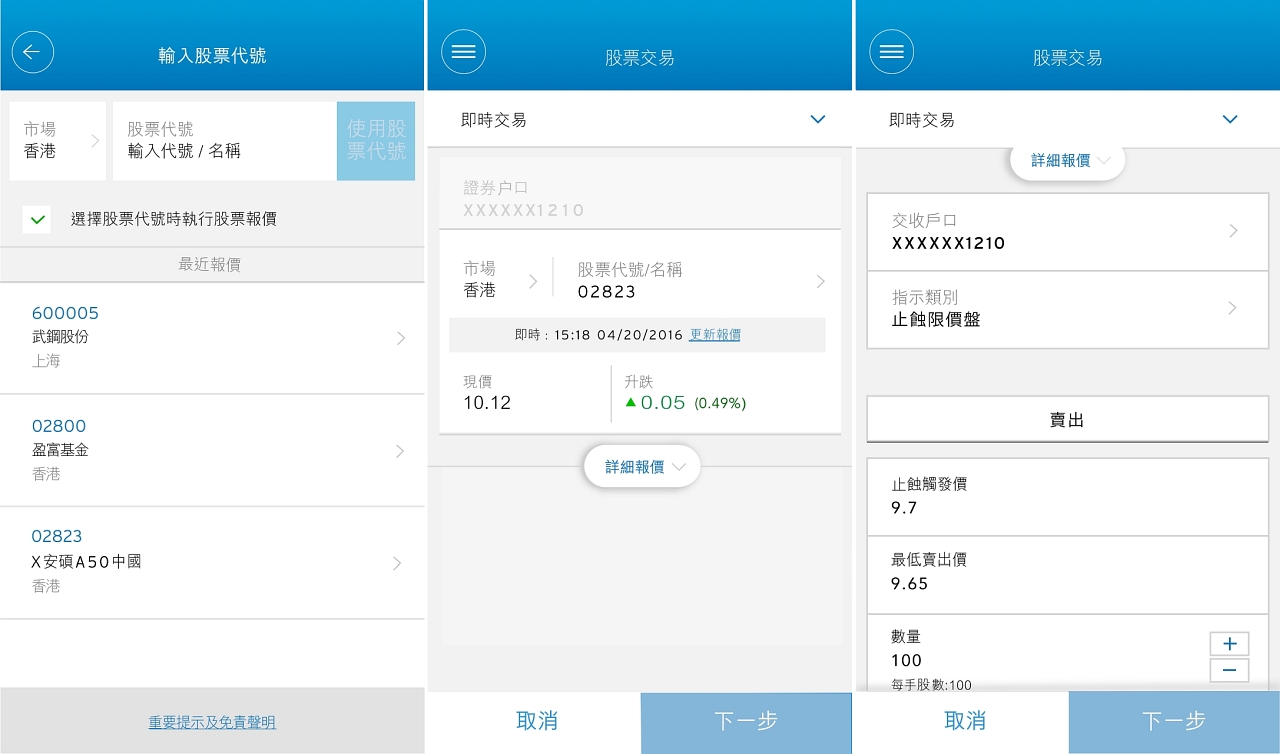Expand the 詳細報價 pill below the 10.12 price
Image resolution: width=1280 pixels, height=754 pixels.
[x=641, y=467]
